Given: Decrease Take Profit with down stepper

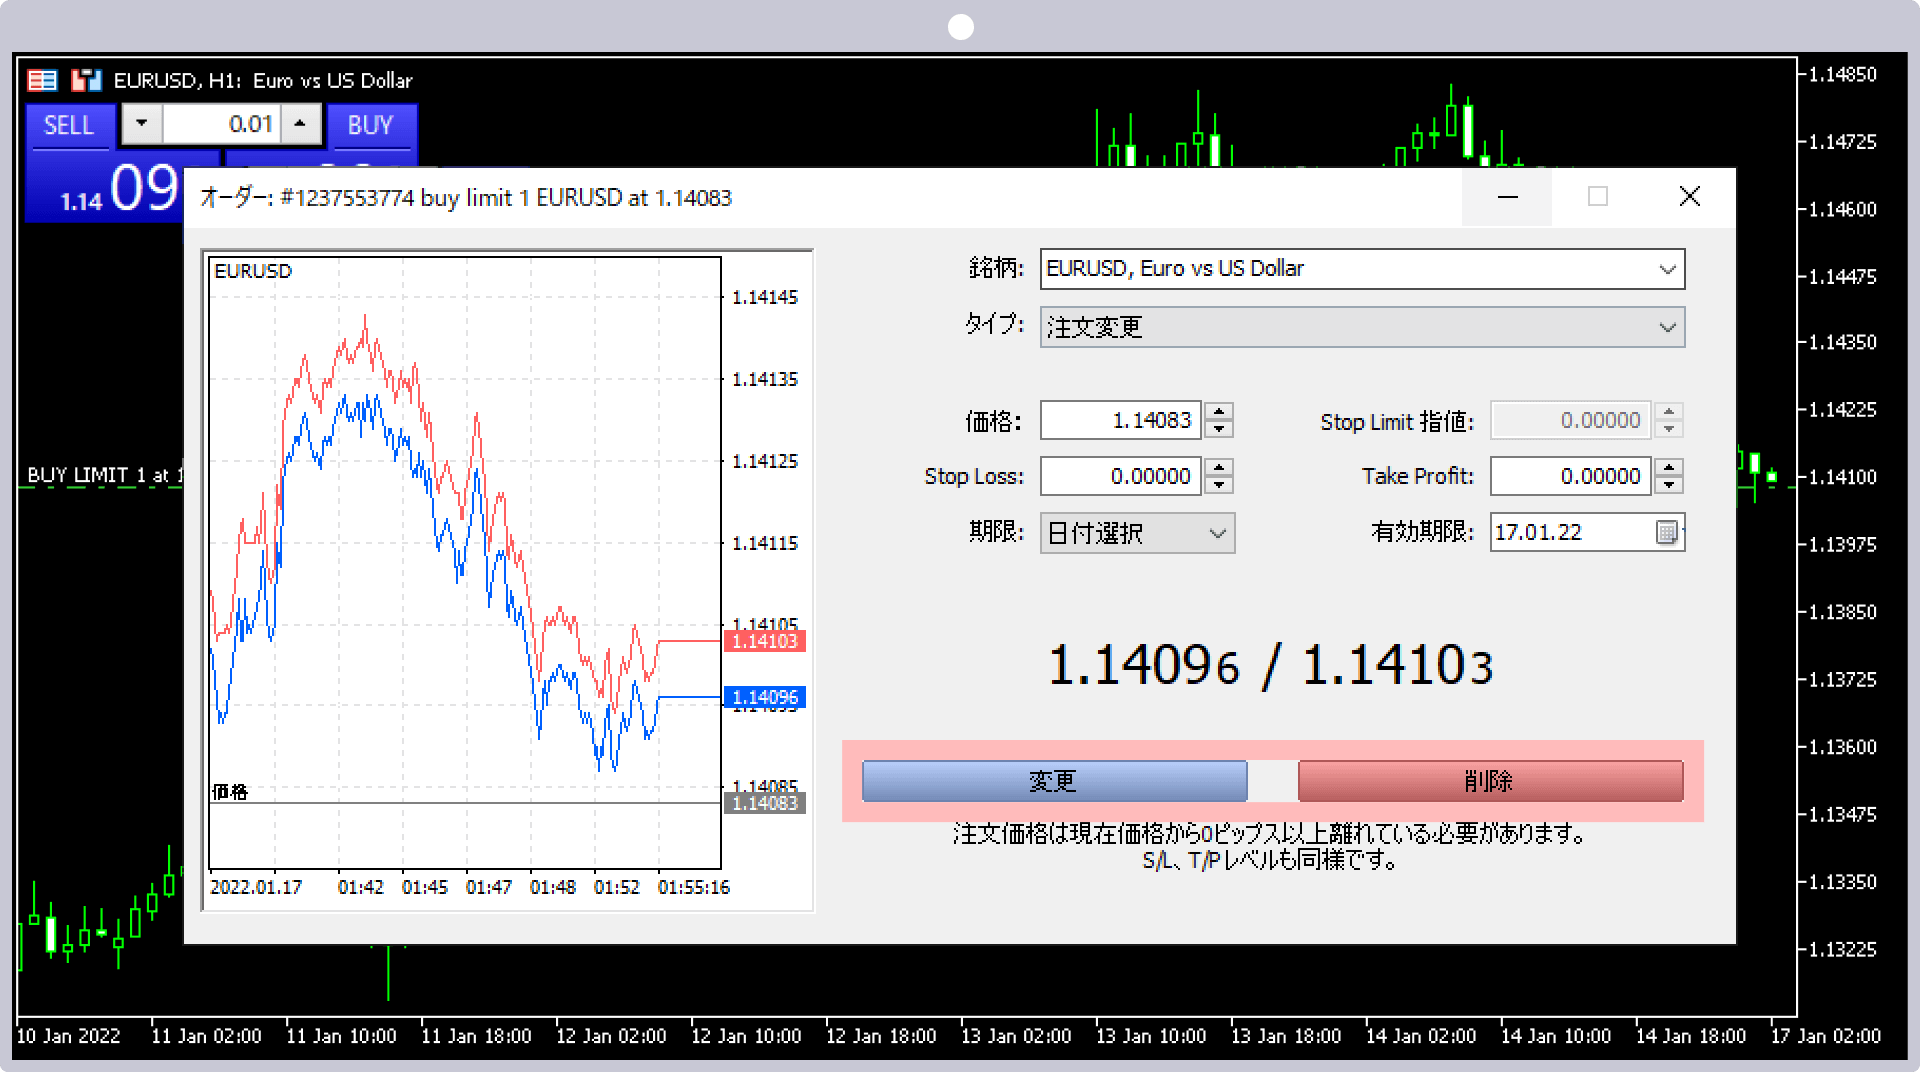Looking at the screenshot, I should (1669, 485).
